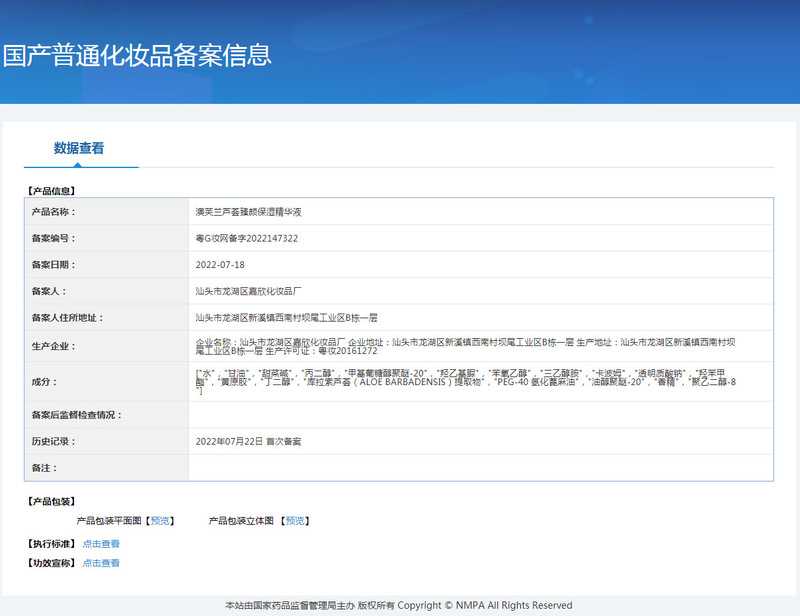Click the 【产品包装】 section heading
800x616 pixels.
[x=52, y=502]
